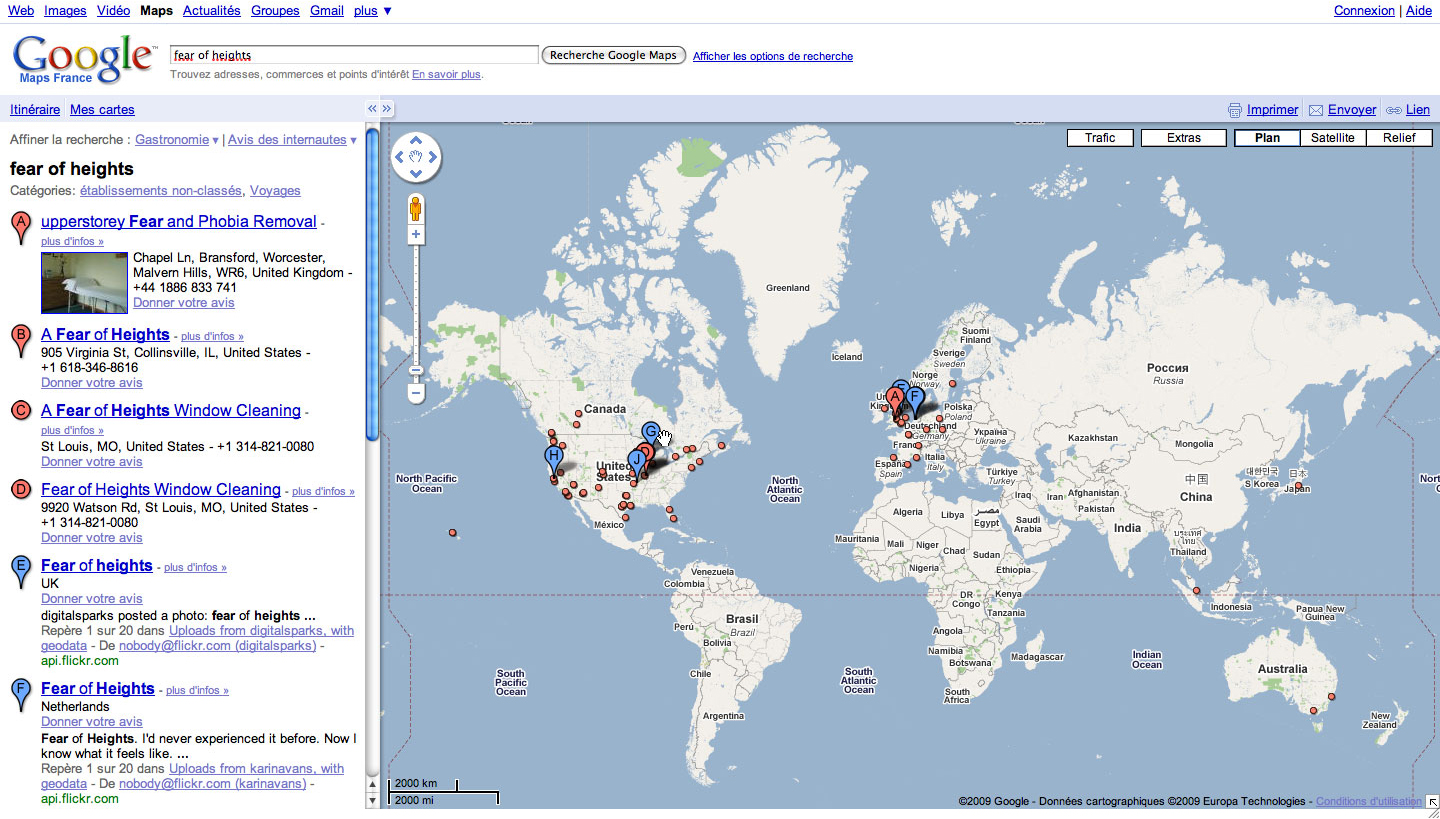The width and height of the screenshot is (1440, 819).
Task: Open Conditions d'utilisation link
Action: coord(1369,802)
